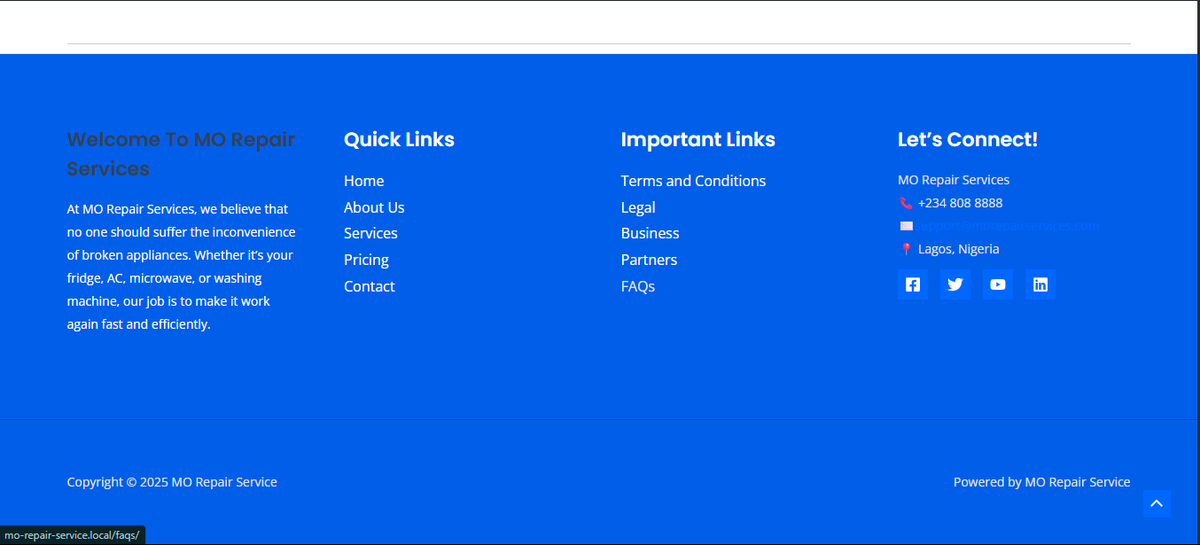Screen dimensions: 1200x545
Task: Open the About Us link
Action: click(x=374, y=207)
